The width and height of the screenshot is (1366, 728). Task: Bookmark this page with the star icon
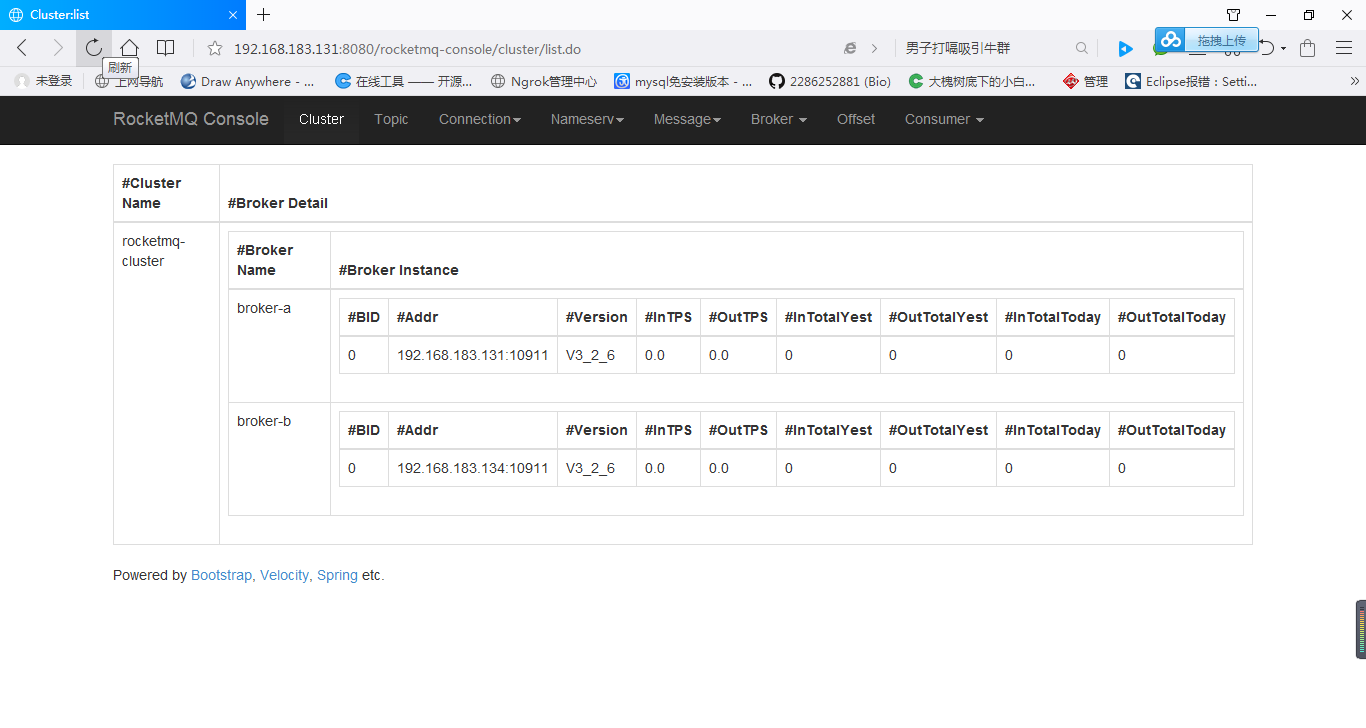[213, 48]
